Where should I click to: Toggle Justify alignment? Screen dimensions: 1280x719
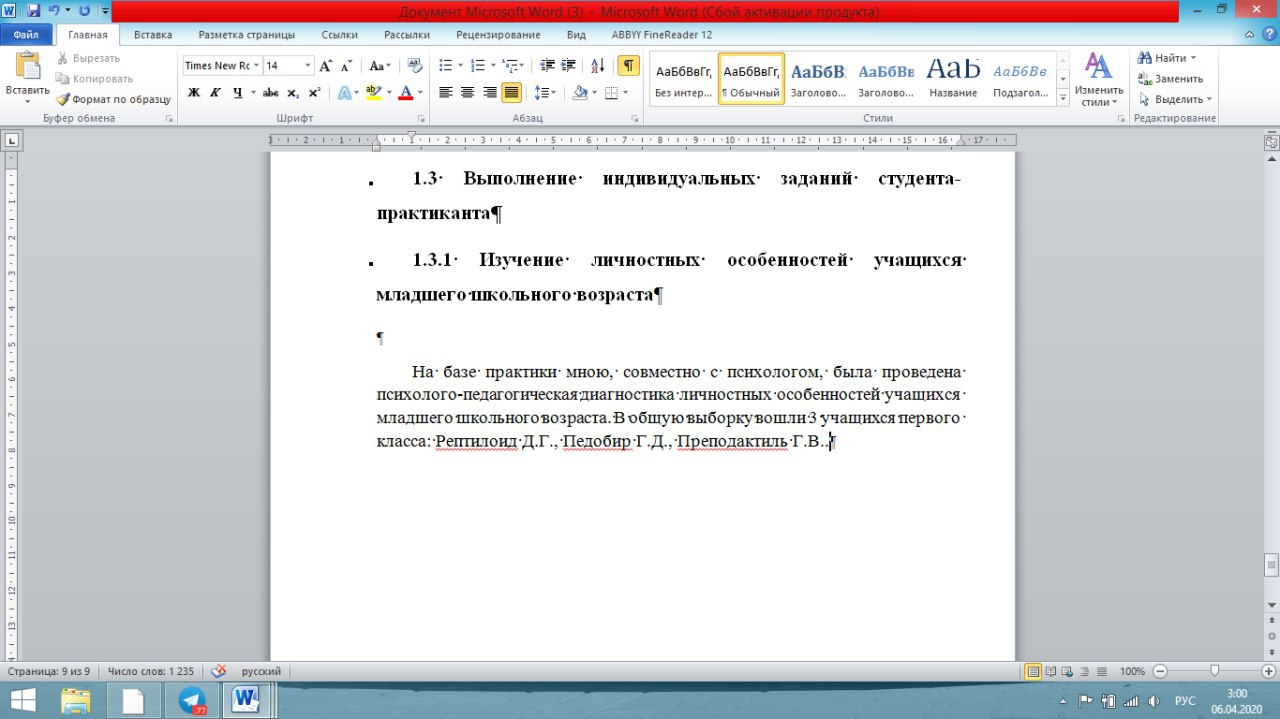[511, 93]
